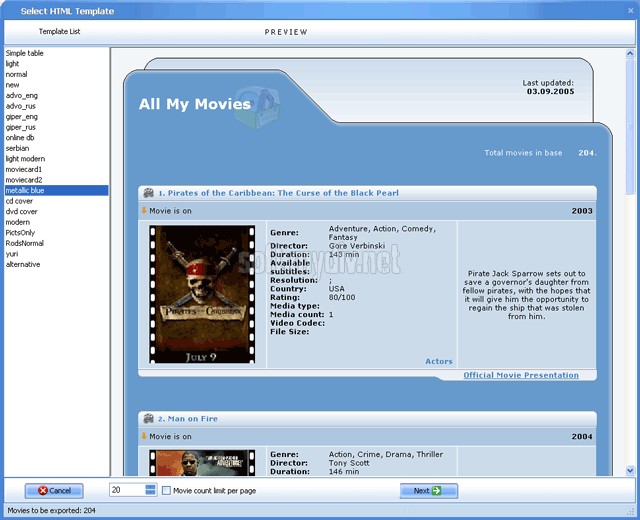Click Pirates of the Caribbean poster thumbnail
Image resolution: width=640 pixels, height=520 pixels.
pos(202,294)
